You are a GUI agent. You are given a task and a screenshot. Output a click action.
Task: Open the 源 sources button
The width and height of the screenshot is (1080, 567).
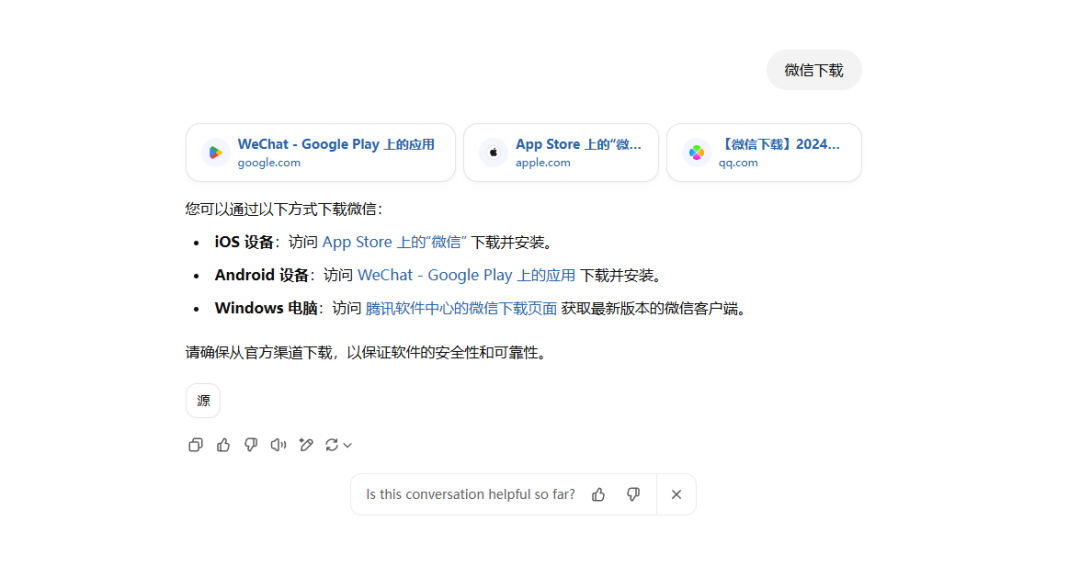(203, 400)
